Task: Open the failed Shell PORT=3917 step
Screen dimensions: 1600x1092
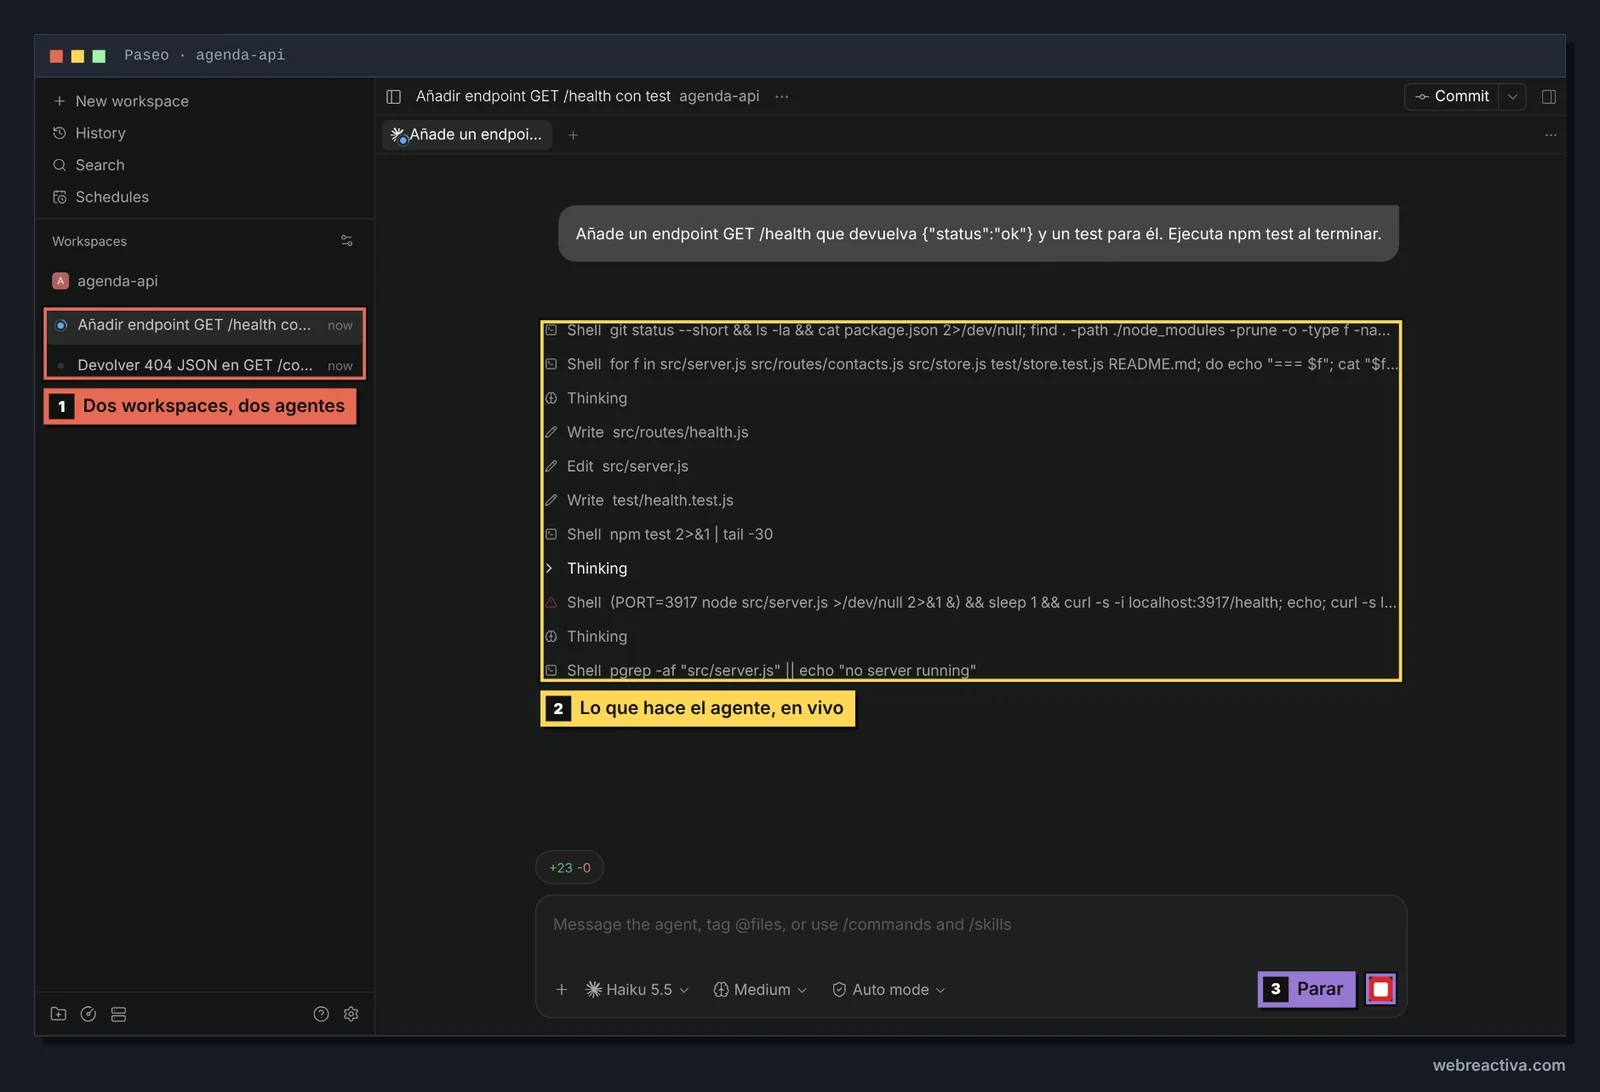Action: 970,602
